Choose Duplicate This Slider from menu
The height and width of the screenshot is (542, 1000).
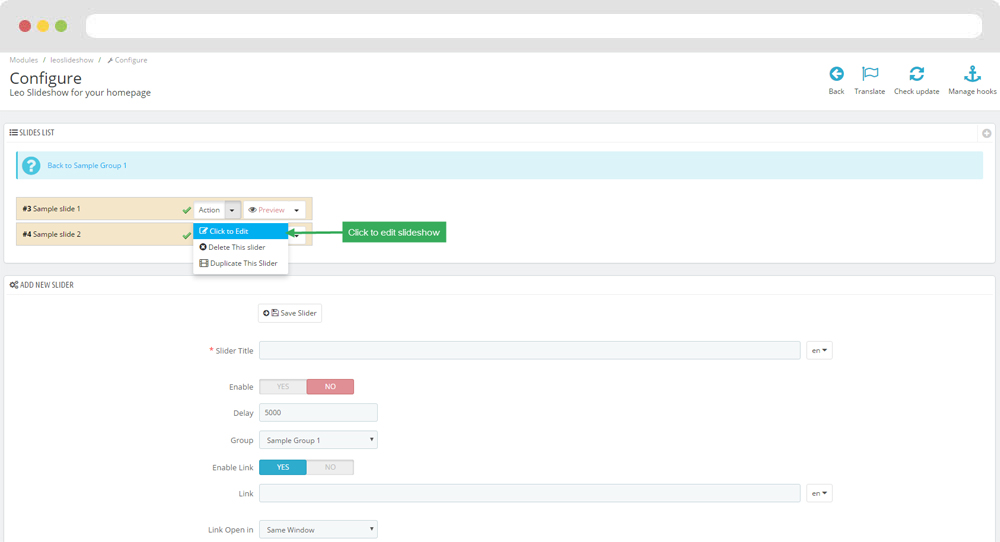click(240, 263)
